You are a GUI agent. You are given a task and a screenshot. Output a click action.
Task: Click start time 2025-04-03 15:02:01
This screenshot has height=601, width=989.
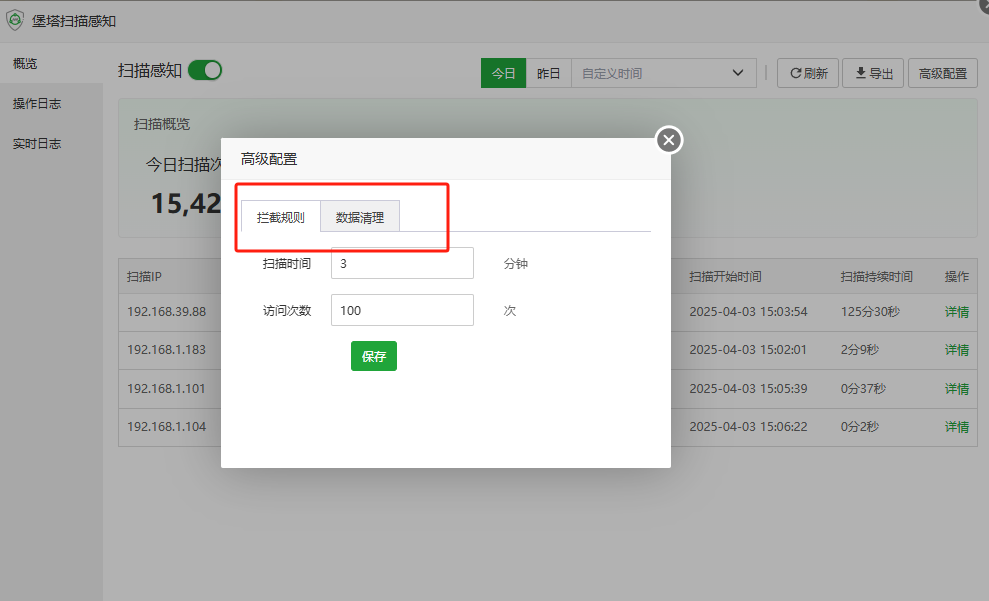748,349
